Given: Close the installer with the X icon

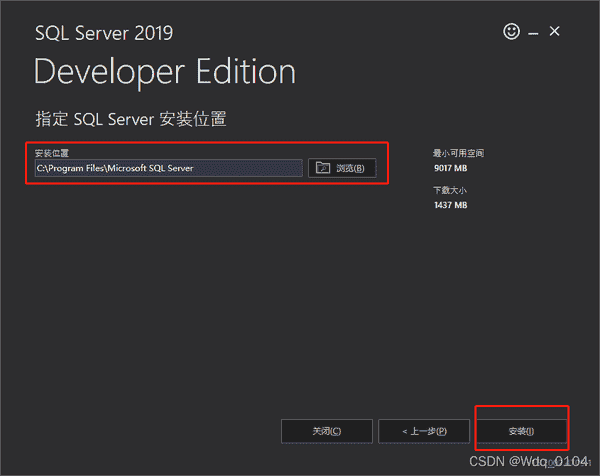Looking at the screenshot, I should [555, 32].
